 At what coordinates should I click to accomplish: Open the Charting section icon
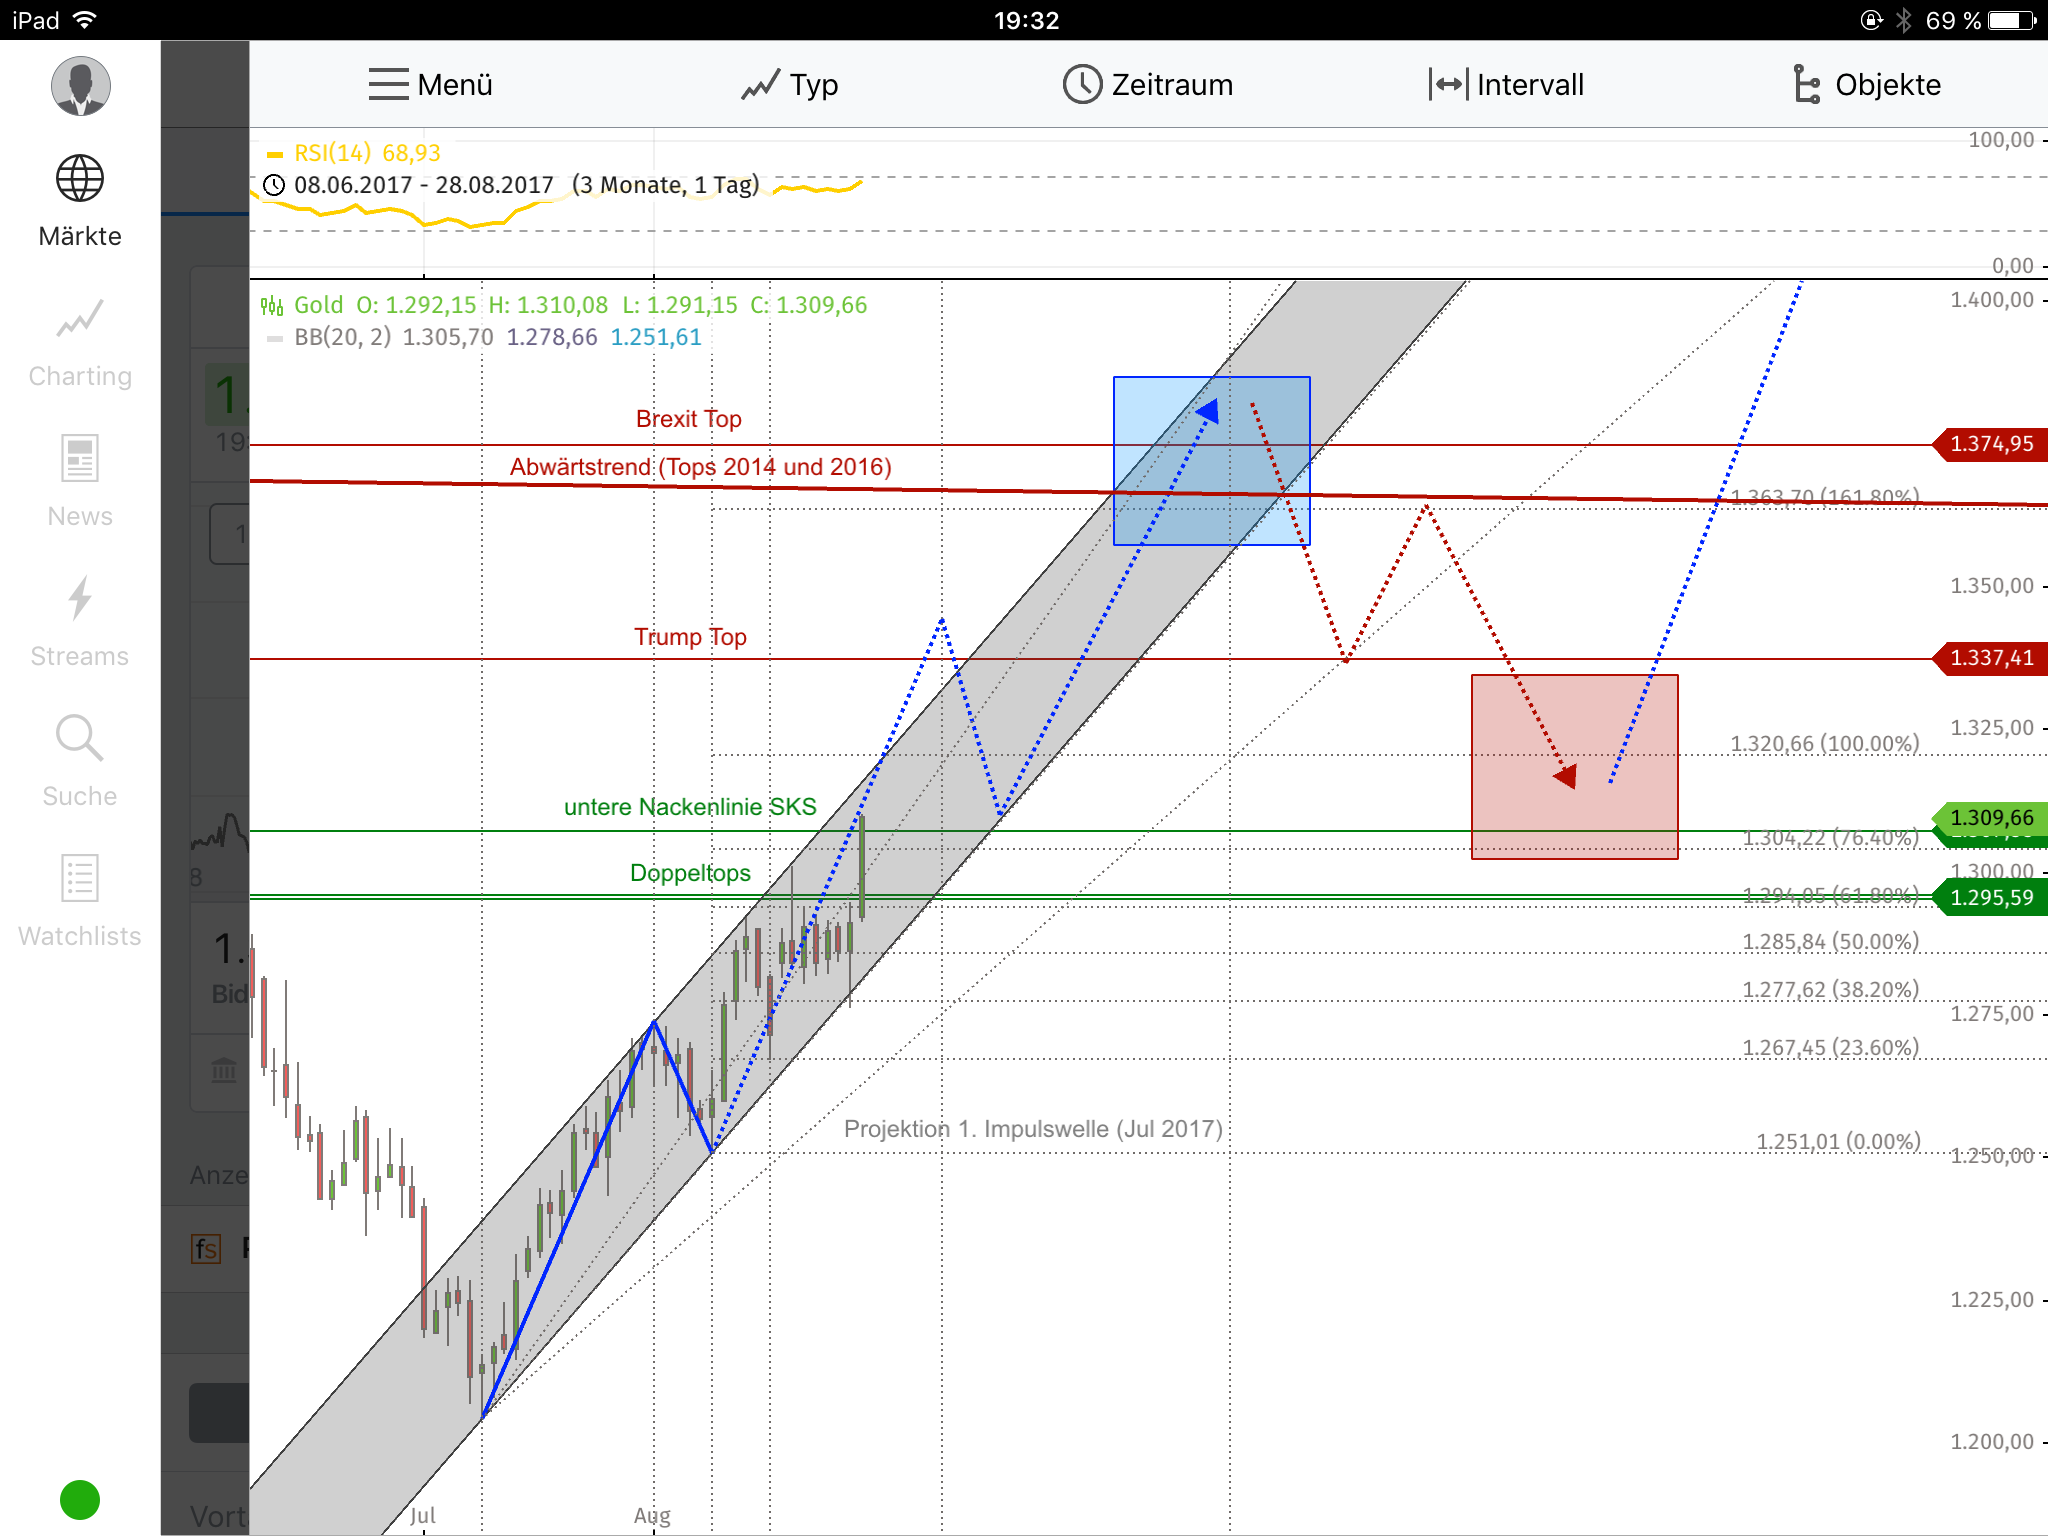click(80, 320)
